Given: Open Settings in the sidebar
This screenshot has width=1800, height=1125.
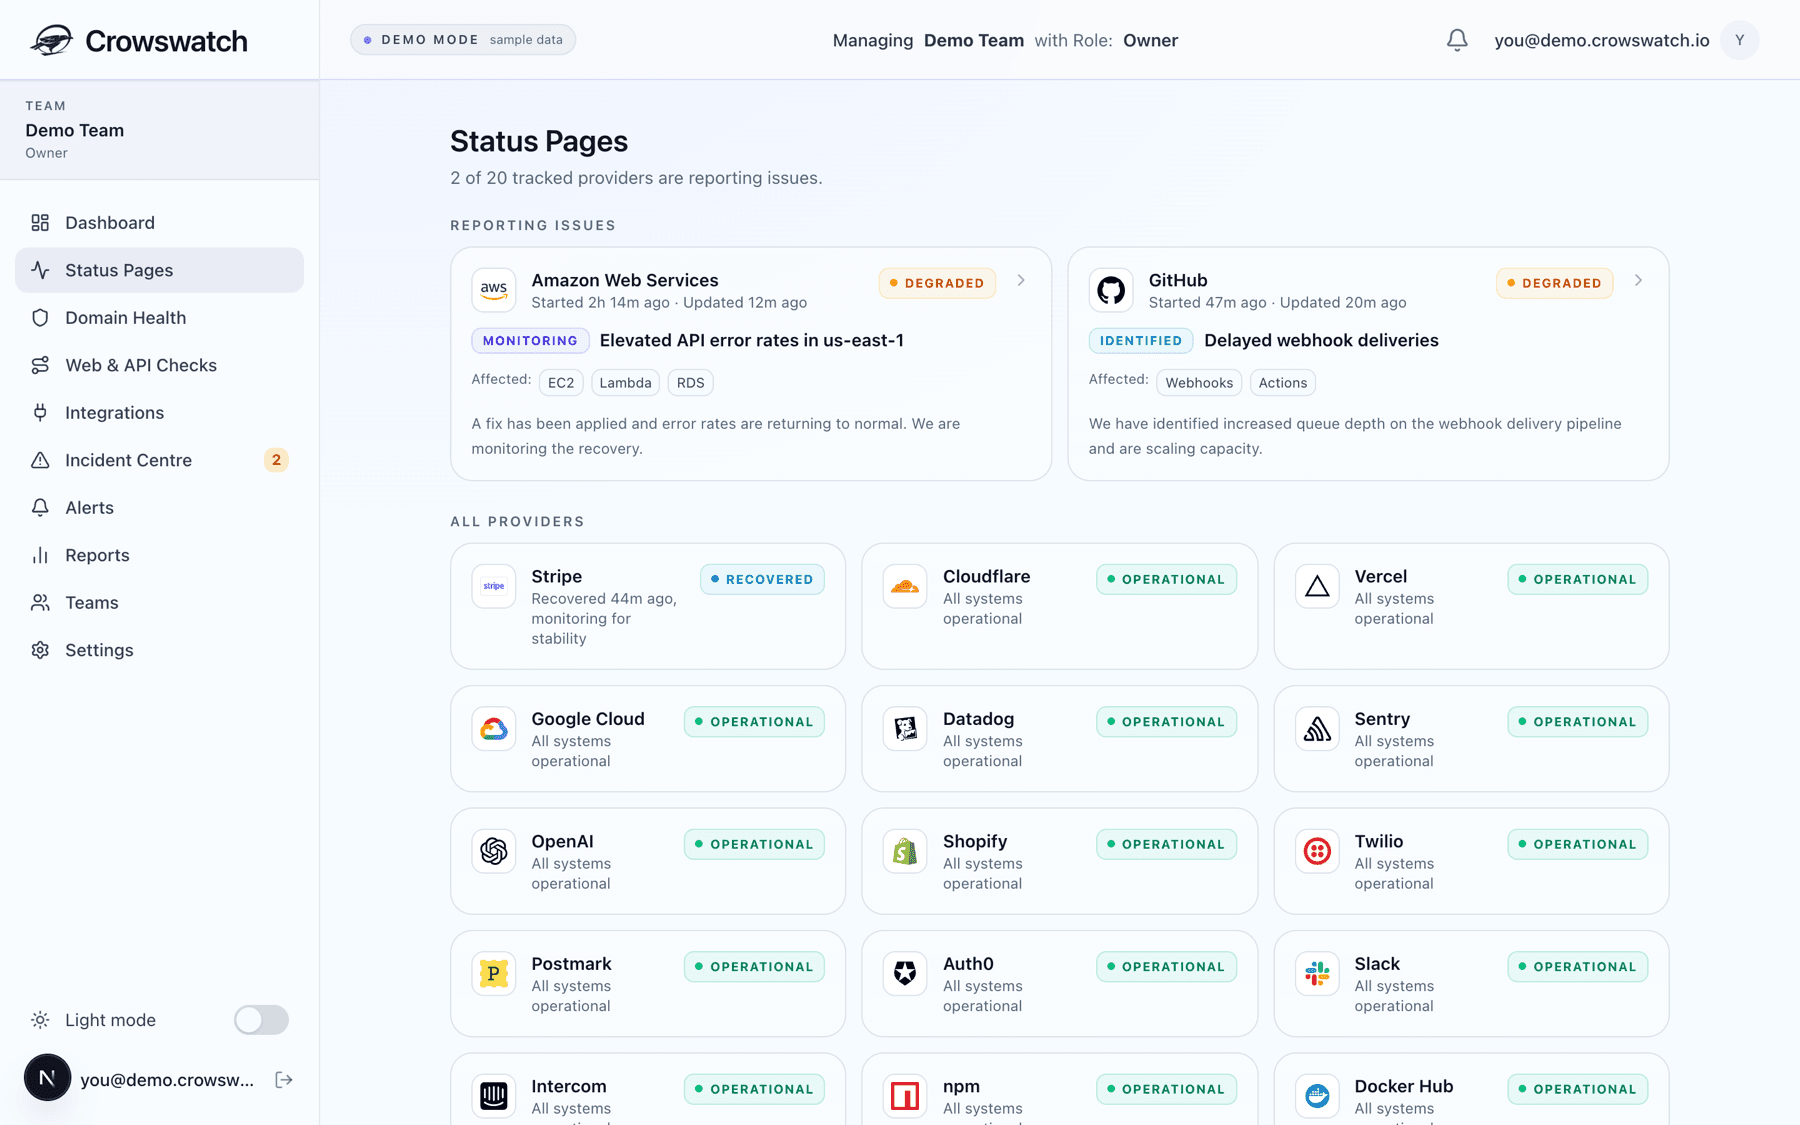Looking at the screenshot, I should point(159,650).
